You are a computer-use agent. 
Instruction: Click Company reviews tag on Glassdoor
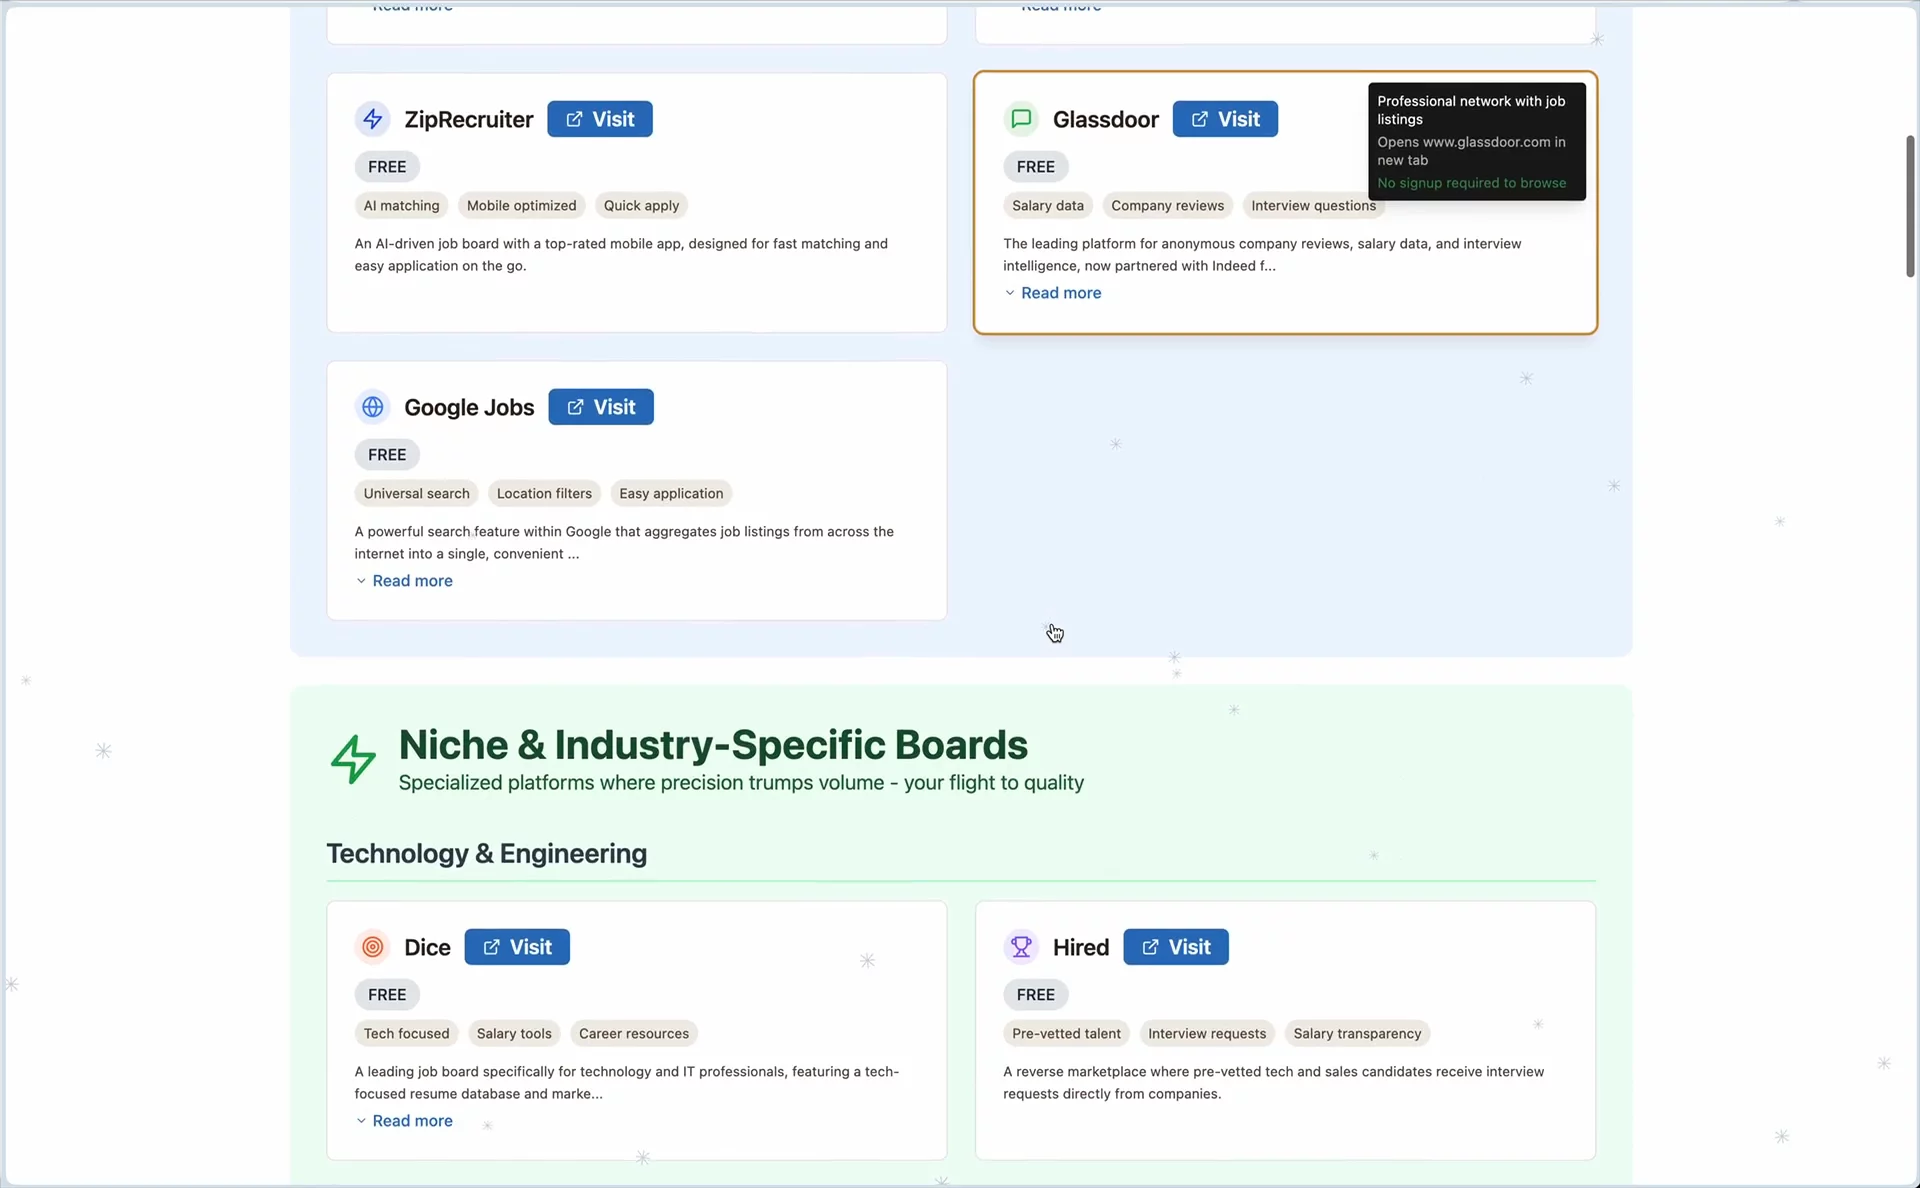click(1167, 206)
